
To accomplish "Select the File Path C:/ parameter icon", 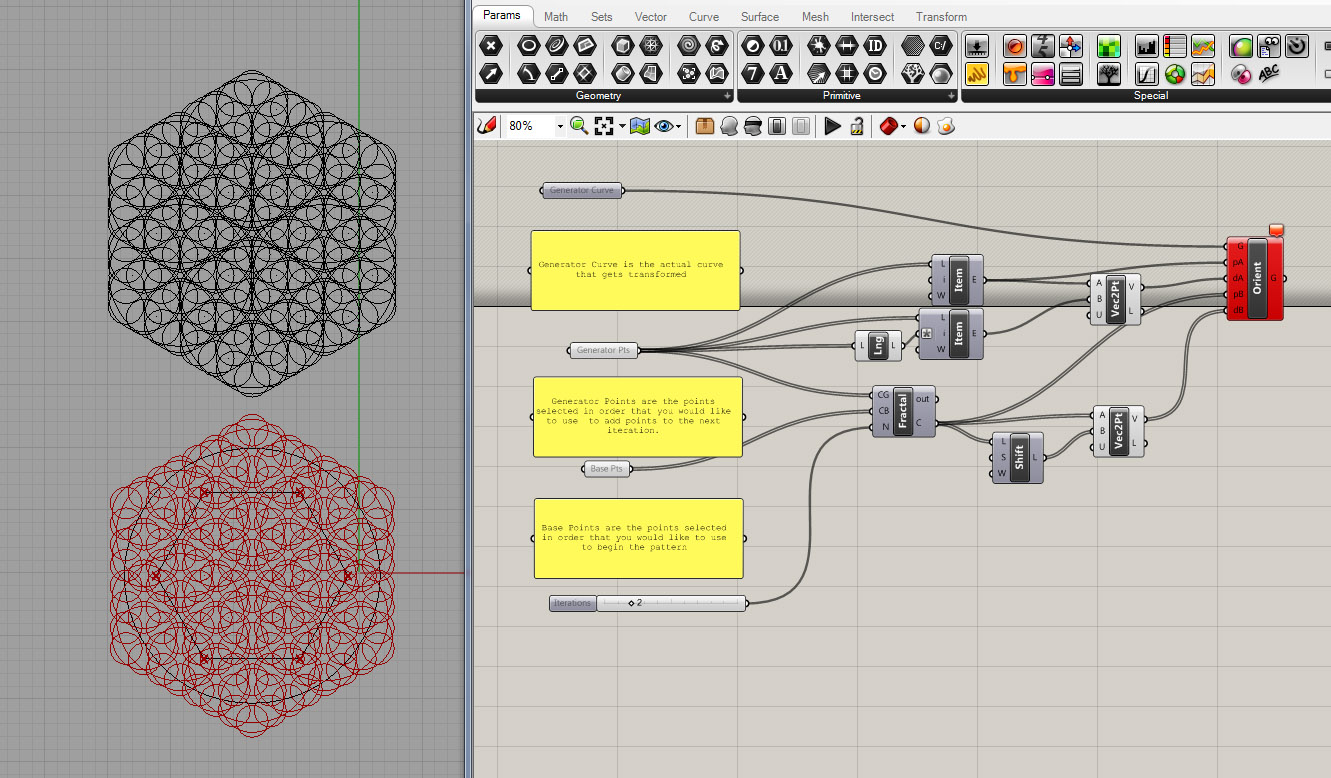I will [940, 45].
